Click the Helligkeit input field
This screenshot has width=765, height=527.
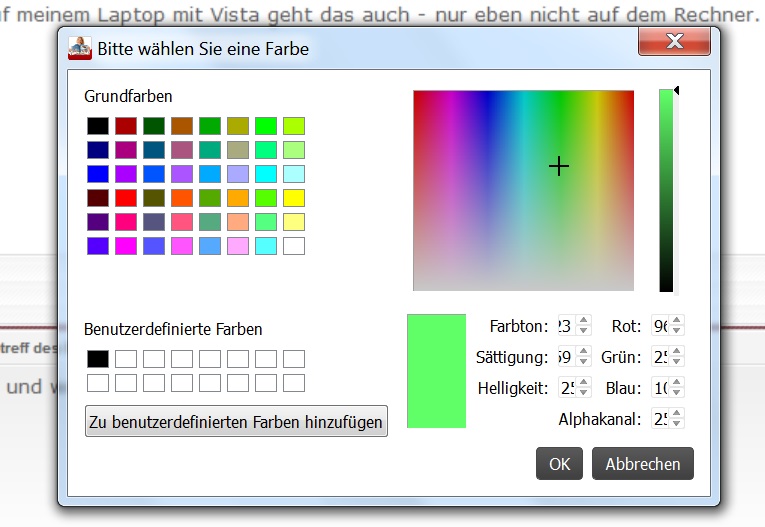[566, 387]
